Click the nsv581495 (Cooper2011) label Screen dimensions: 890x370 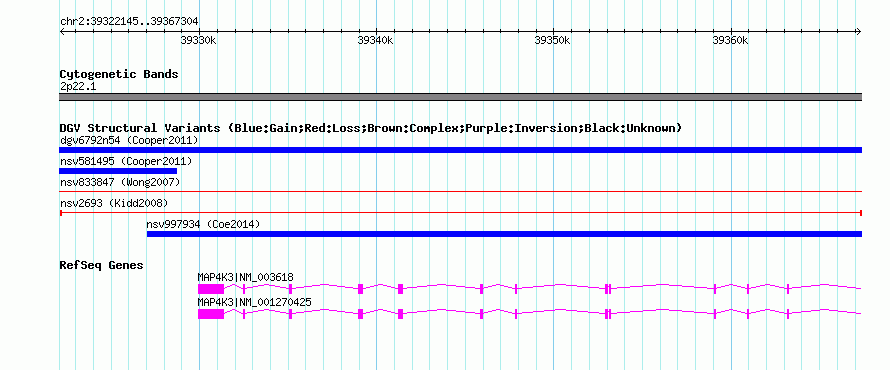coord(126,162)
